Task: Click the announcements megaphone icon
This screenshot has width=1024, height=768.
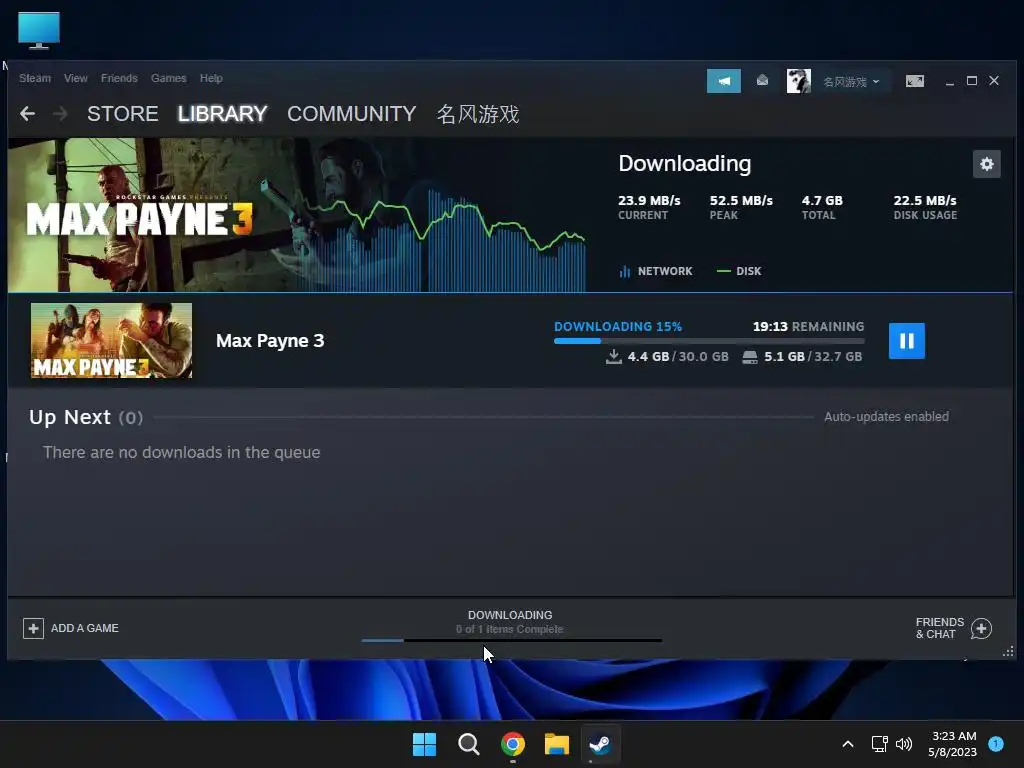Action: (724, 81)
